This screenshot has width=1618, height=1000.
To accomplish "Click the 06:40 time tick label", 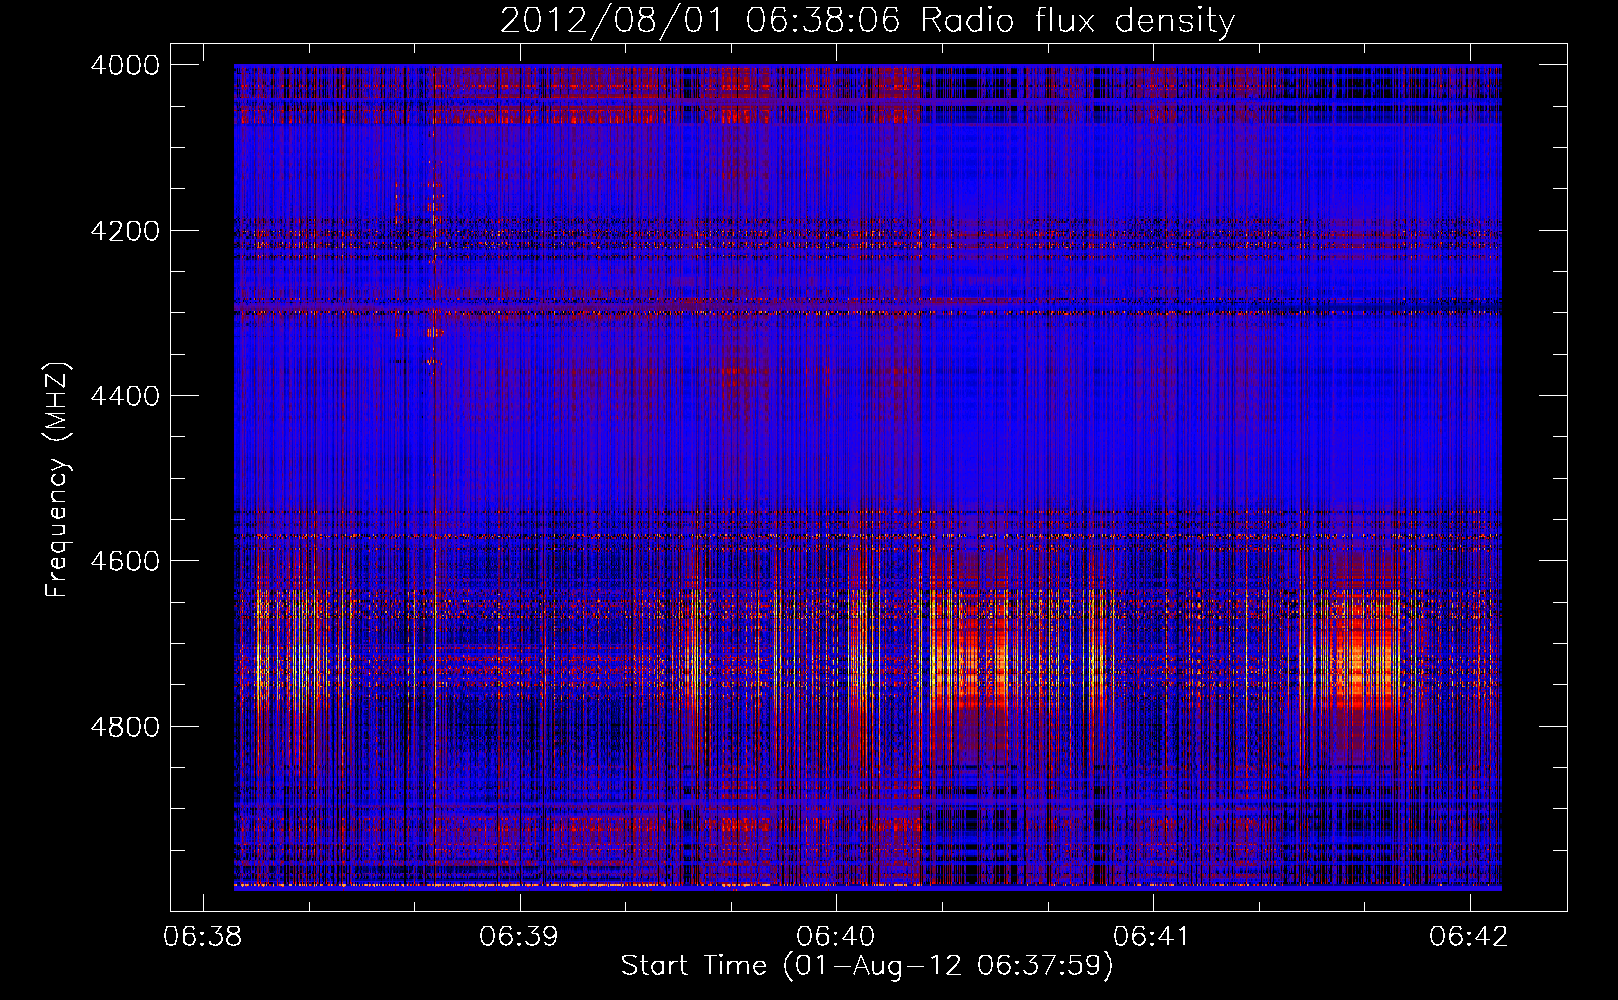I will pyautogui.click(x=836, y=937).
